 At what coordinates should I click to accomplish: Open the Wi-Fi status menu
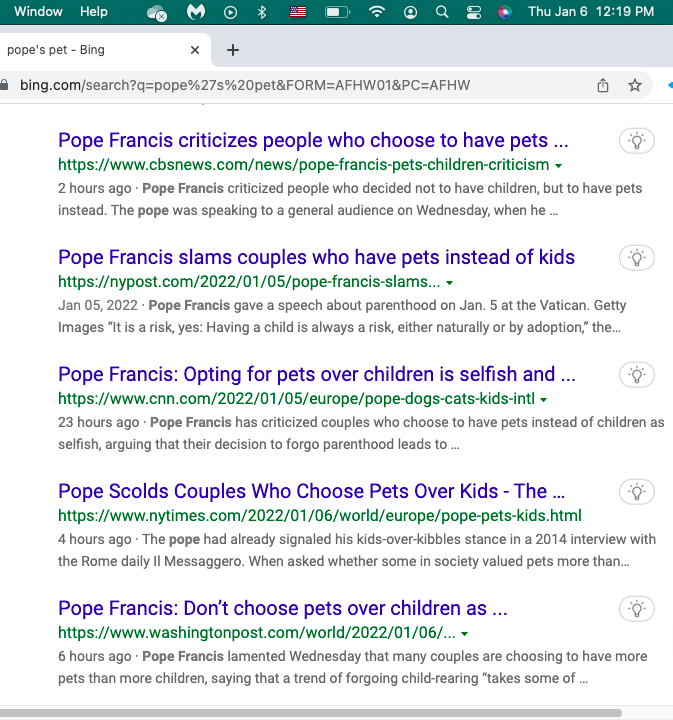[377, 12]
